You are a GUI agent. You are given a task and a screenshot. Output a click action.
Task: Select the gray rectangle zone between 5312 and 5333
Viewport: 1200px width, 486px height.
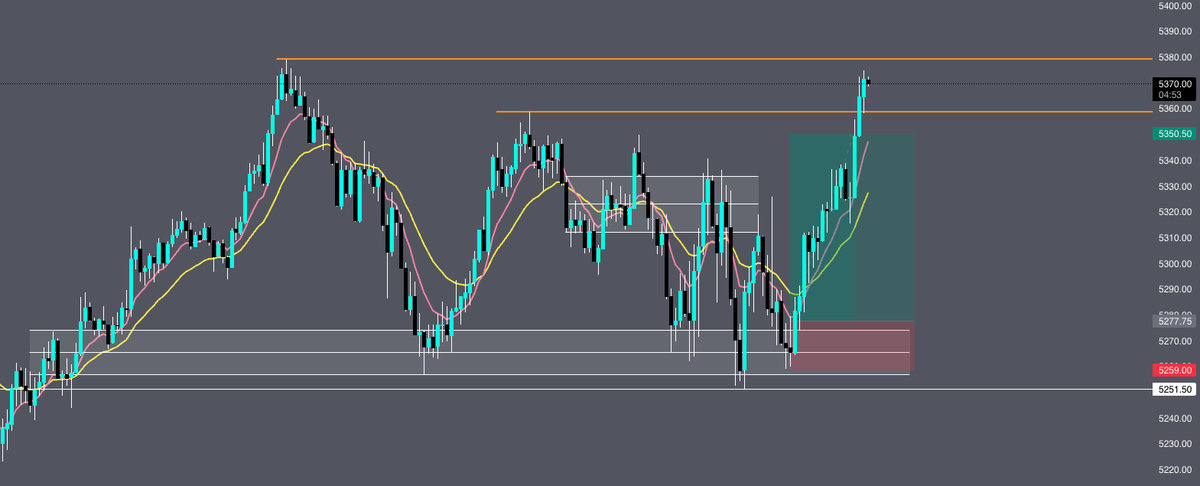point(662,204)
